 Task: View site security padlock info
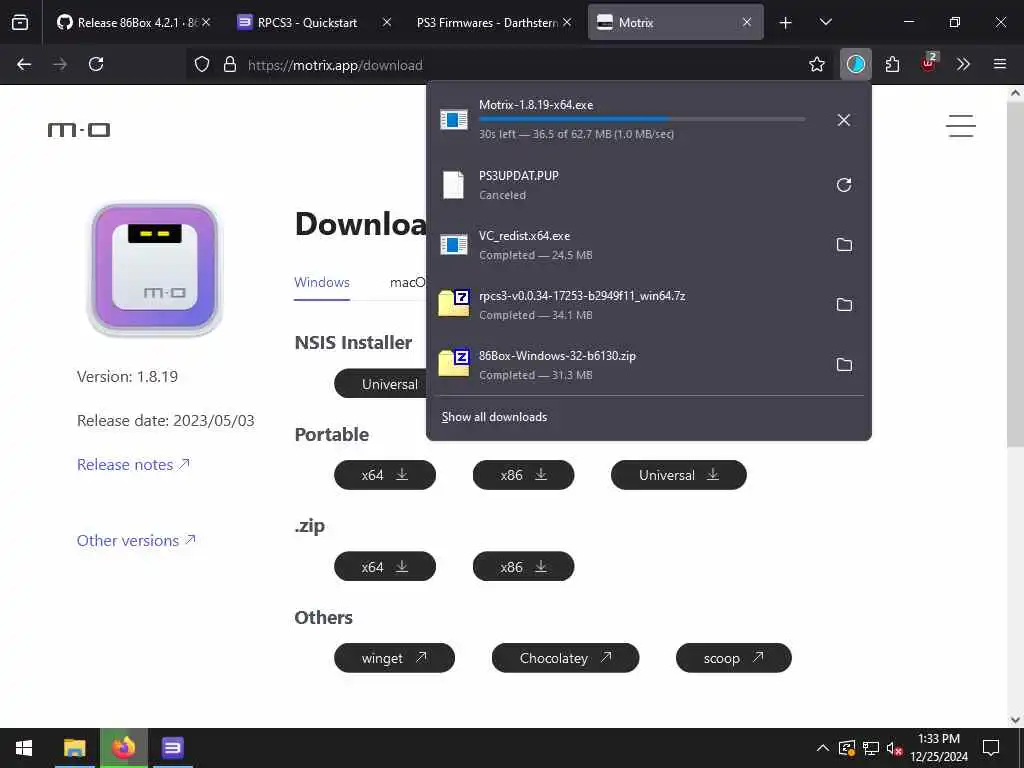coord(229,65)
